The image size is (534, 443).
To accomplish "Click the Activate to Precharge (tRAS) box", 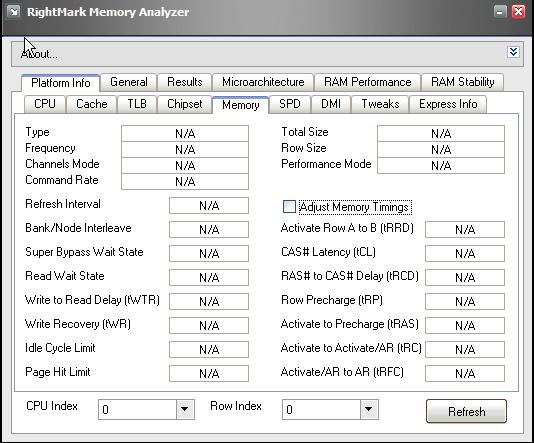I will click(465, 326).
